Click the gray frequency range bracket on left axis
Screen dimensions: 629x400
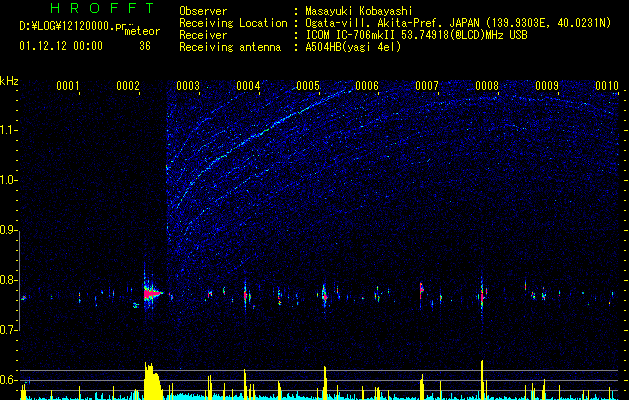(20, 281)
